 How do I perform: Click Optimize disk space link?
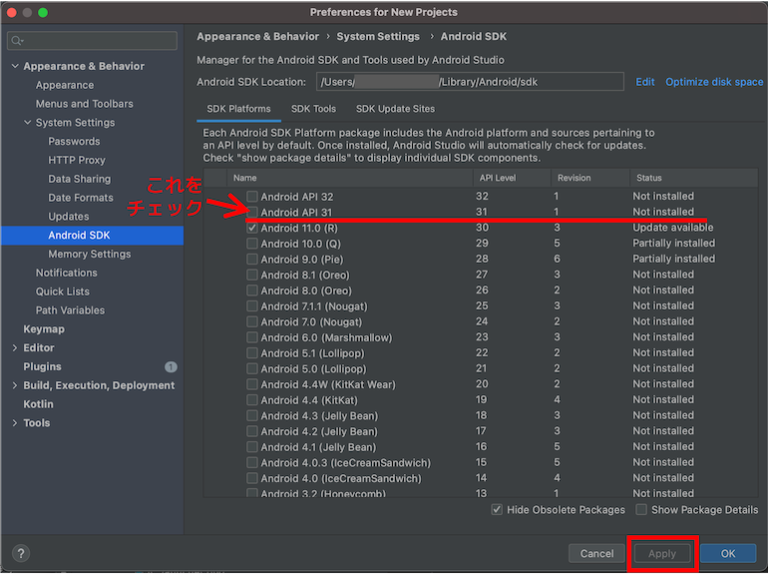tap(714, 82)
